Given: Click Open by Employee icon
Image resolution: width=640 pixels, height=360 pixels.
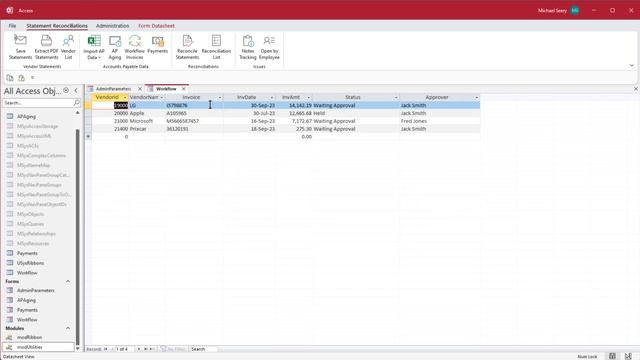Looking at the screenshot, I should point(269,47).
